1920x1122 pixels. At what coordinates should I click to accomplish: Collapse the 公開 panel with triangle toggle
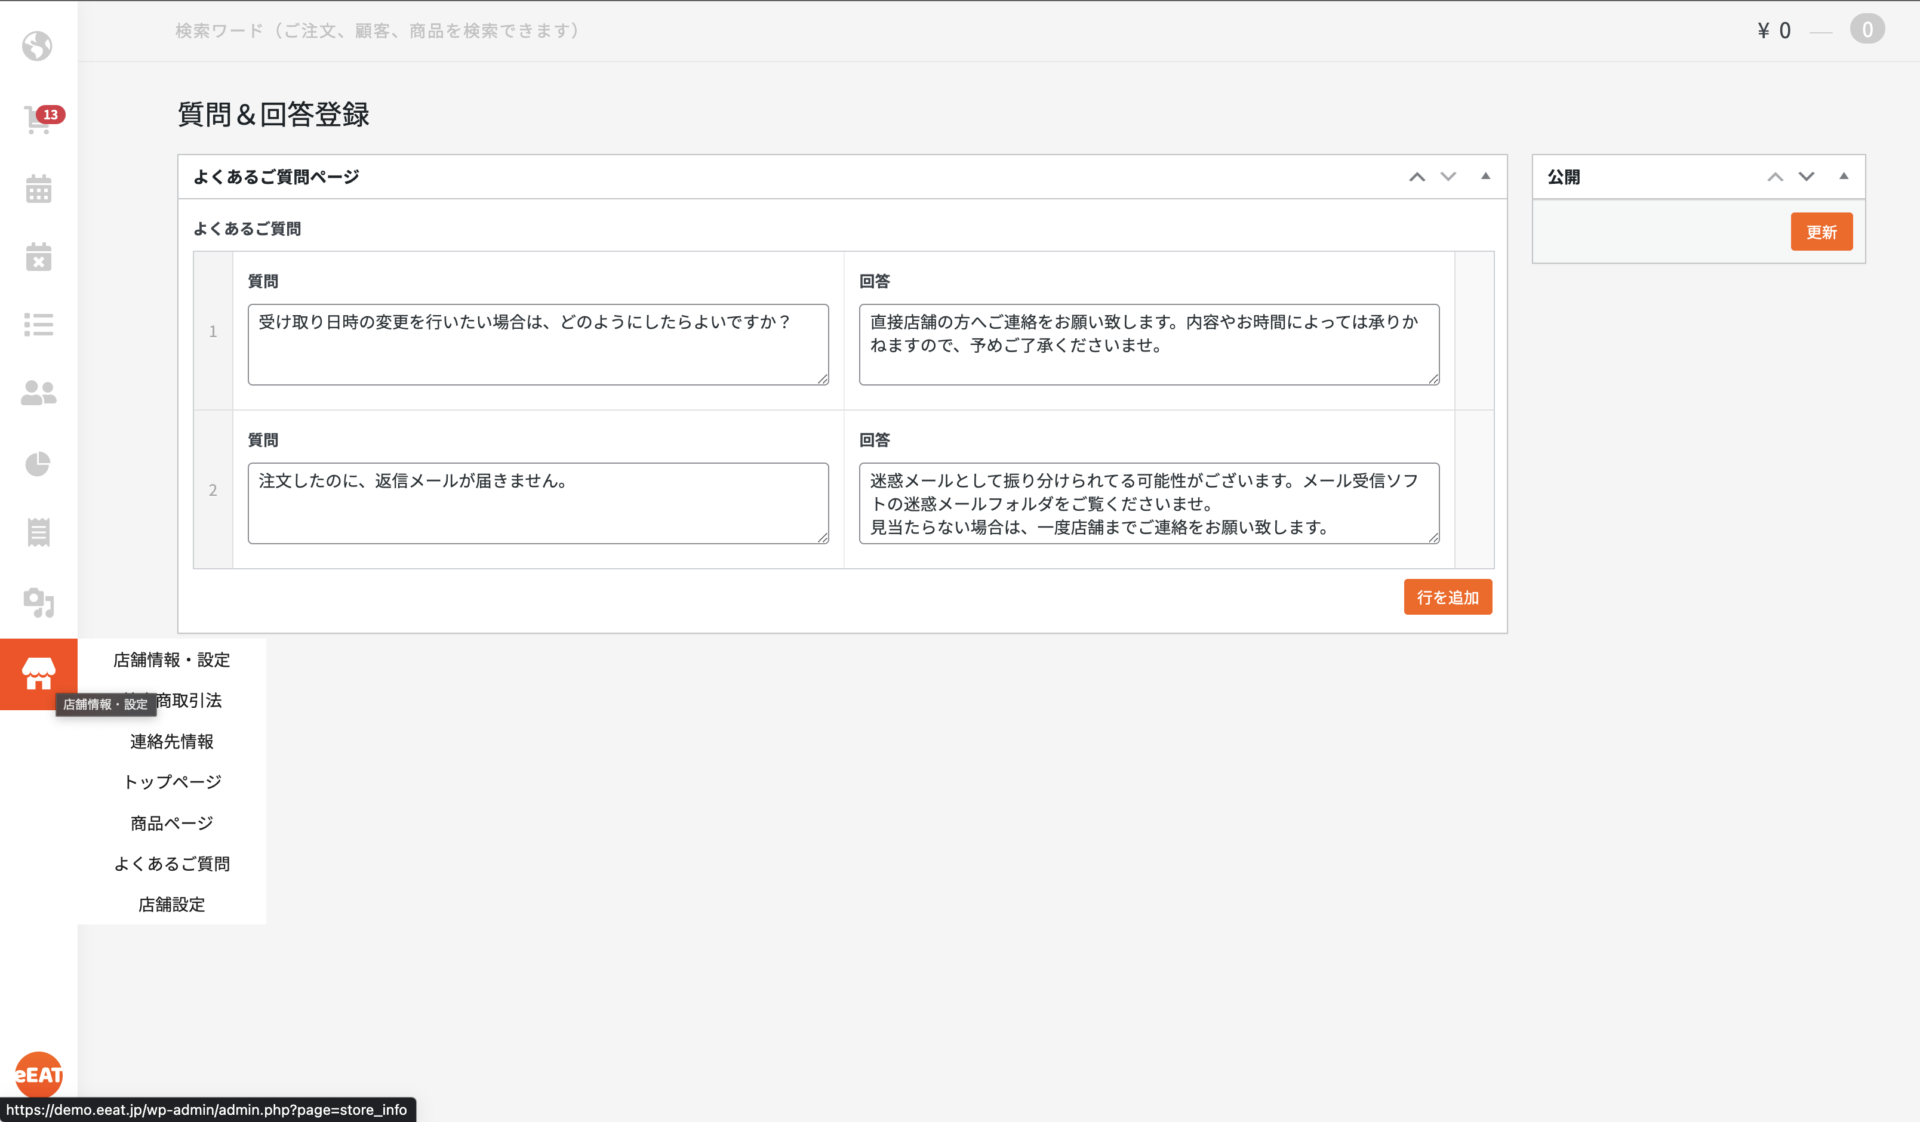point(1843,176)
